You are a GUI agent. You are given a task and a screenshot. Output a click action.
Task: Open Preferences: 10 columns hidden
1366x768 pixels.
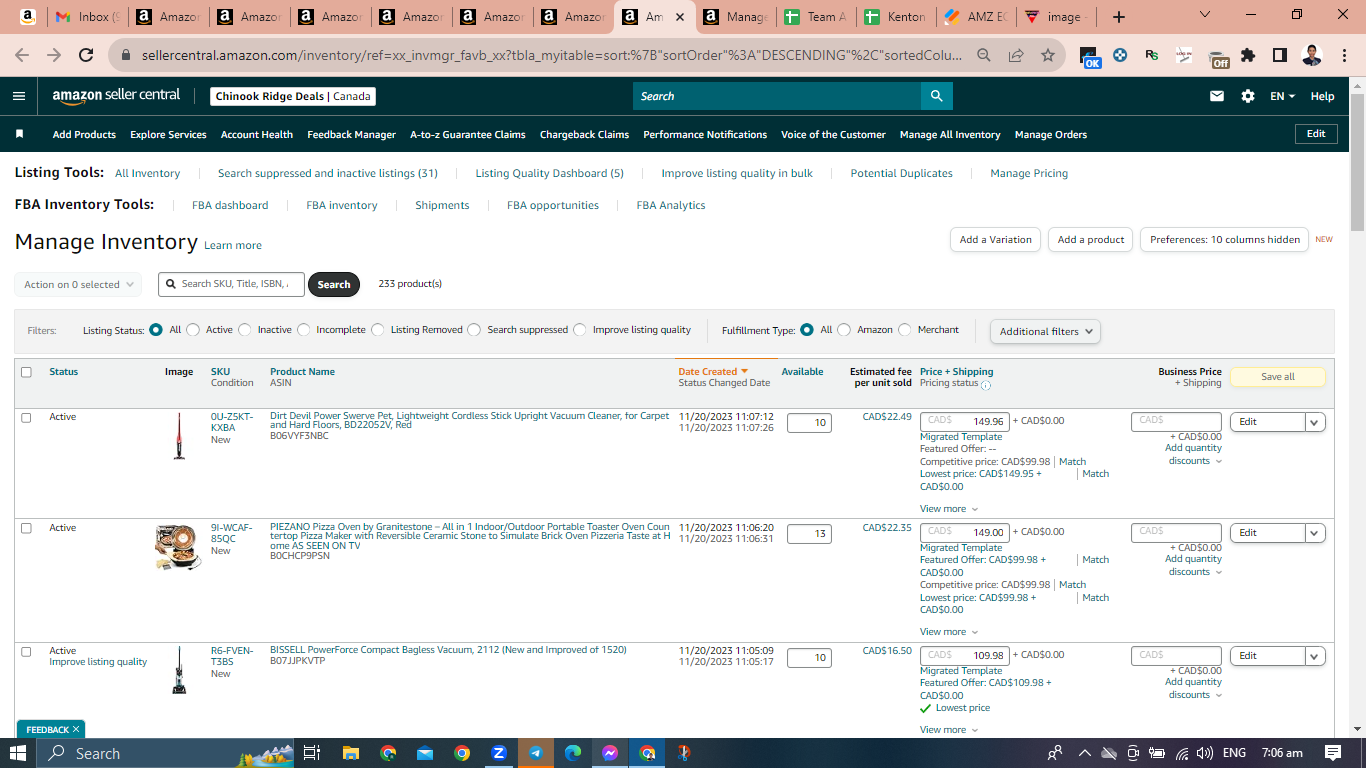click(1225, 240)
